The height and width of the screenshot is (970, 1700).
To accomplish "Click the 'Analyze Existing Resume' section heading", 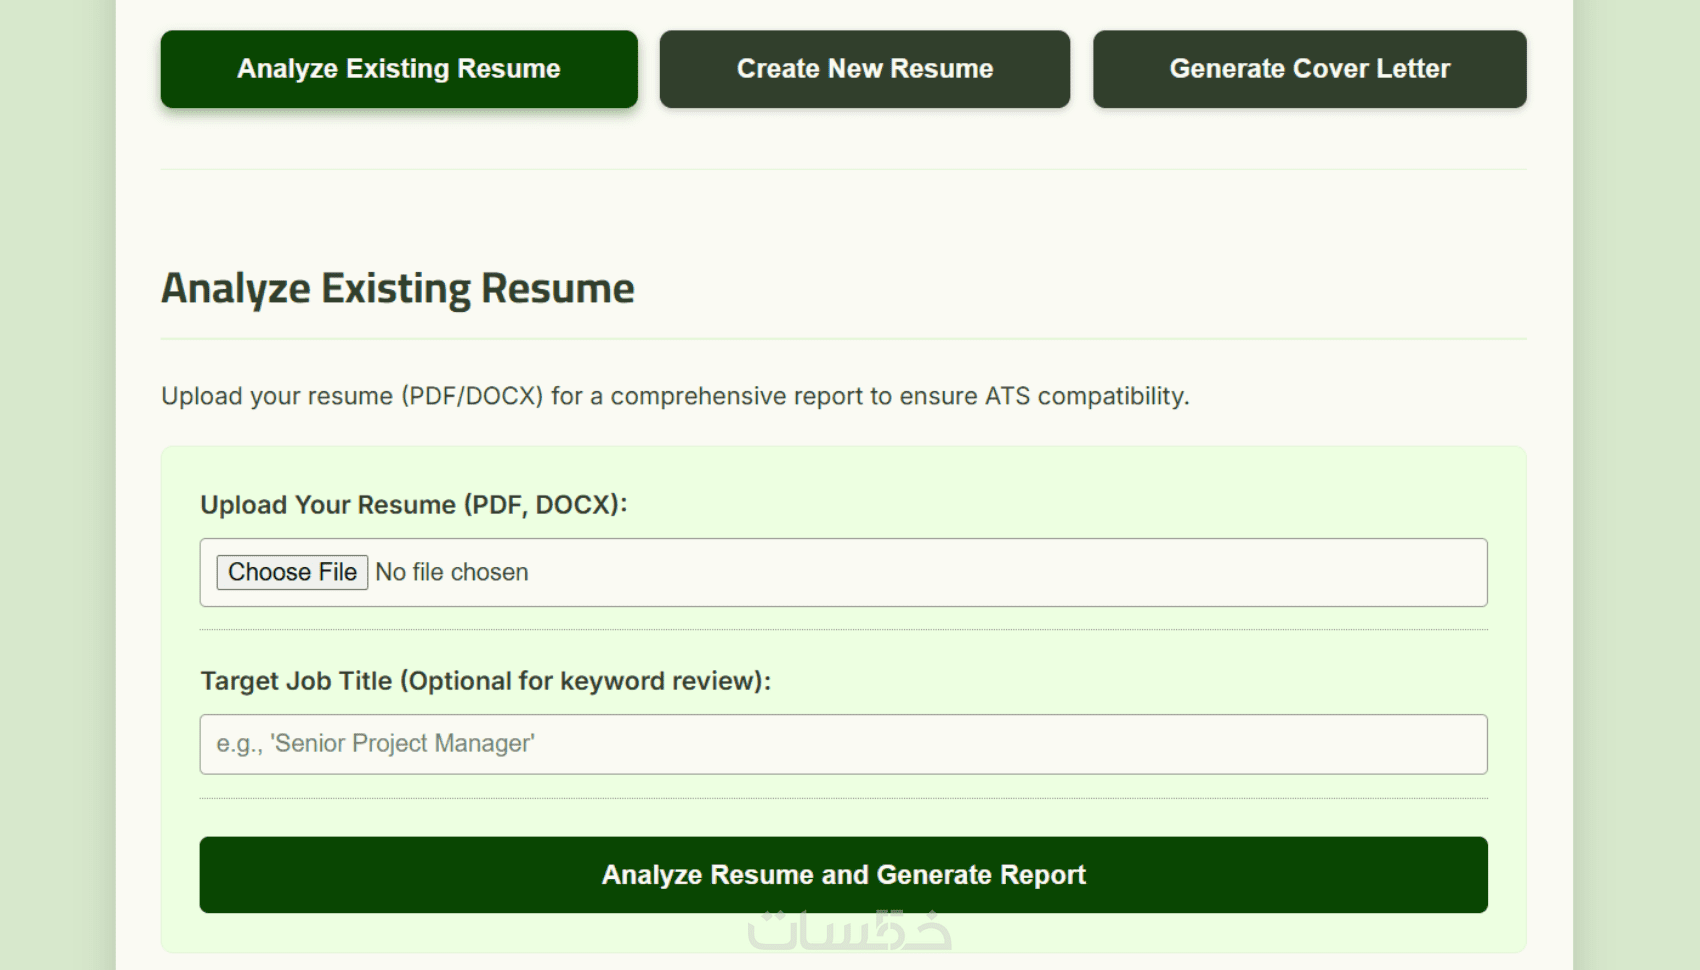I will pos(398,289).
